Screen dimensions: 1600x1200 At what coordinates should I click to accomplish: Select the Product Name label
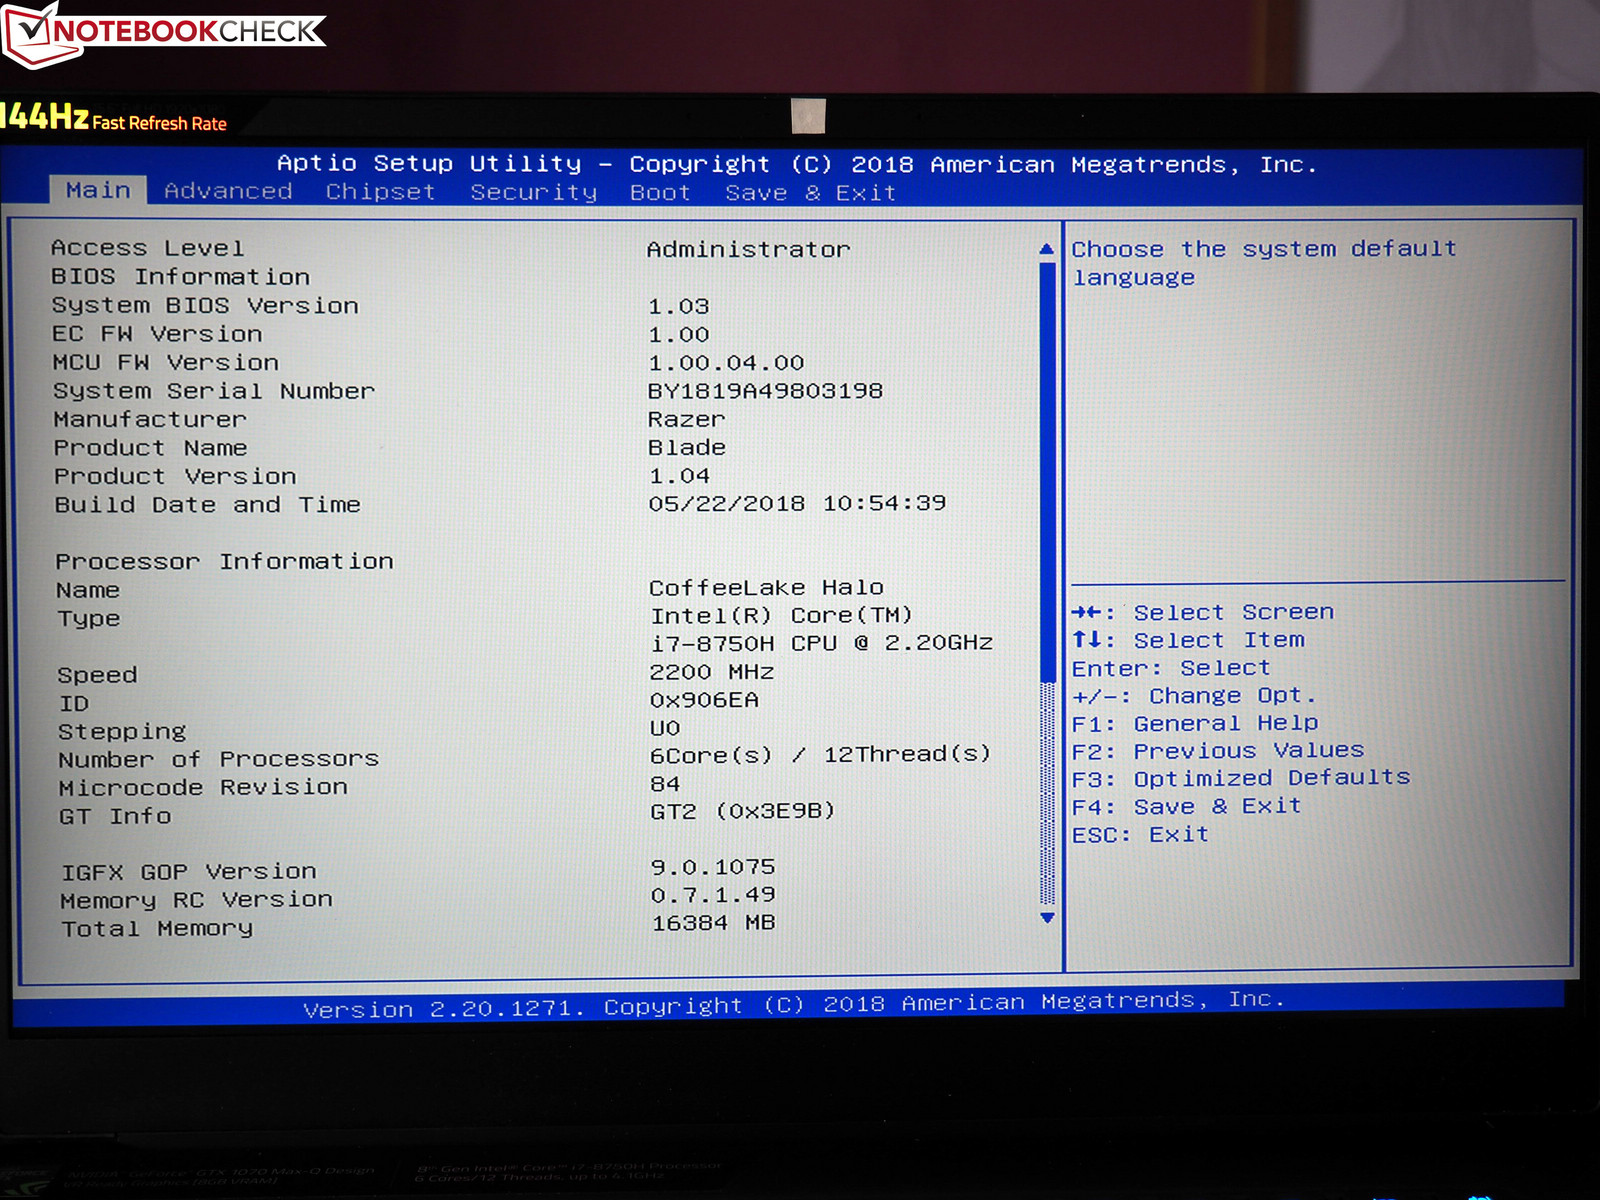151,448
